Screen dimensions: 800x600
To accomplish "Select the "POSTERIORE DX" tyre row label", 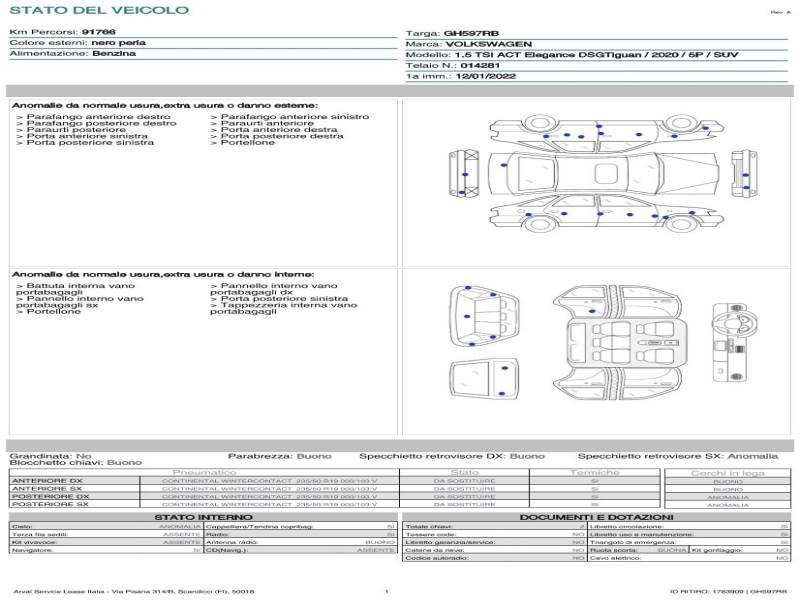I will tap(51, 496).
